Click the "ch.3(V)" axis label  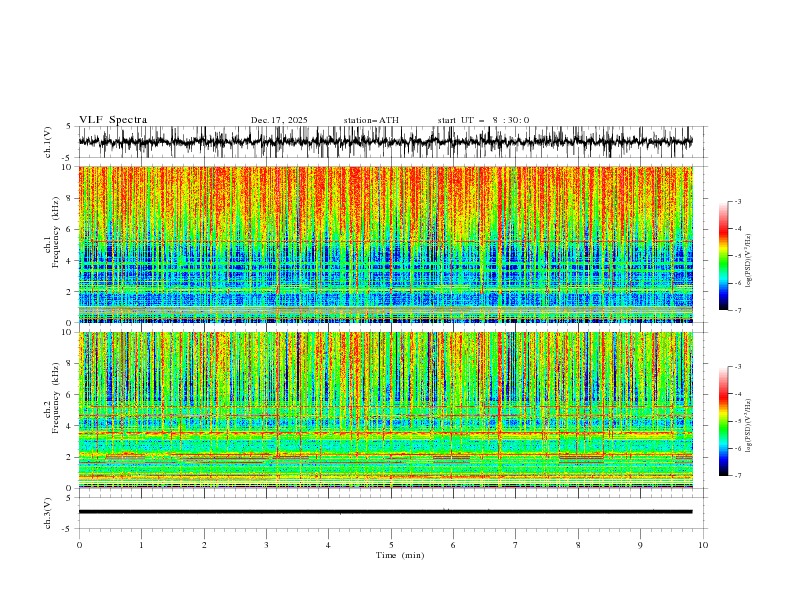point(48,513)
